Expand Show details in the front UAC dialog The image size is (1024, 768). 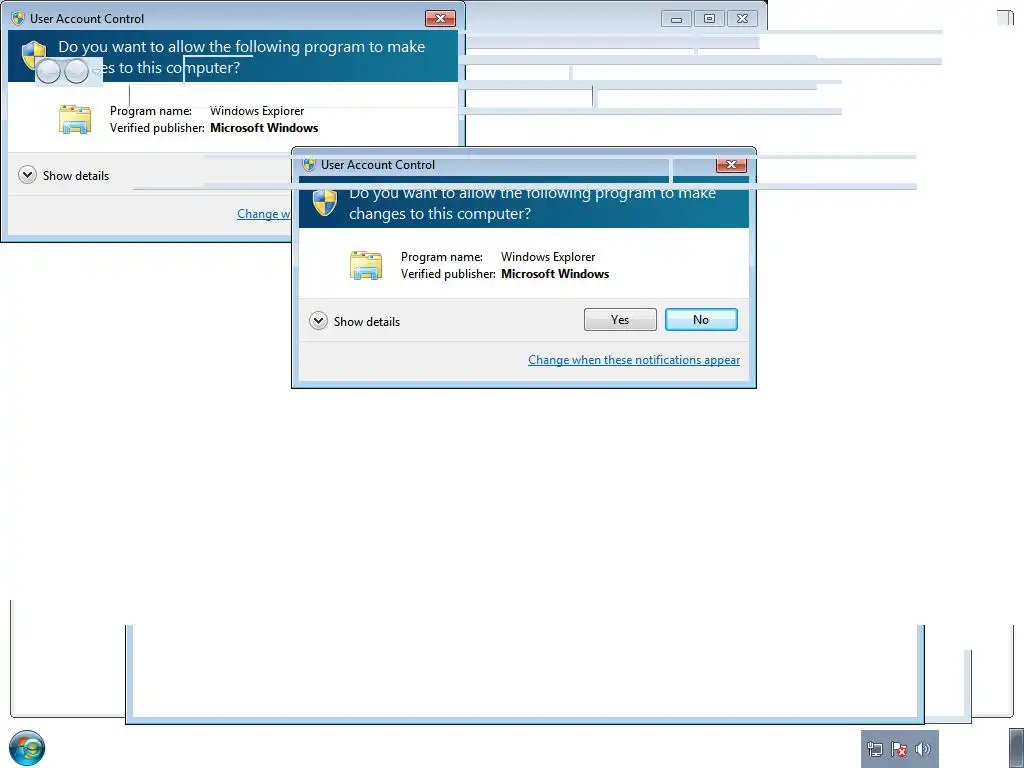[355, 321]
